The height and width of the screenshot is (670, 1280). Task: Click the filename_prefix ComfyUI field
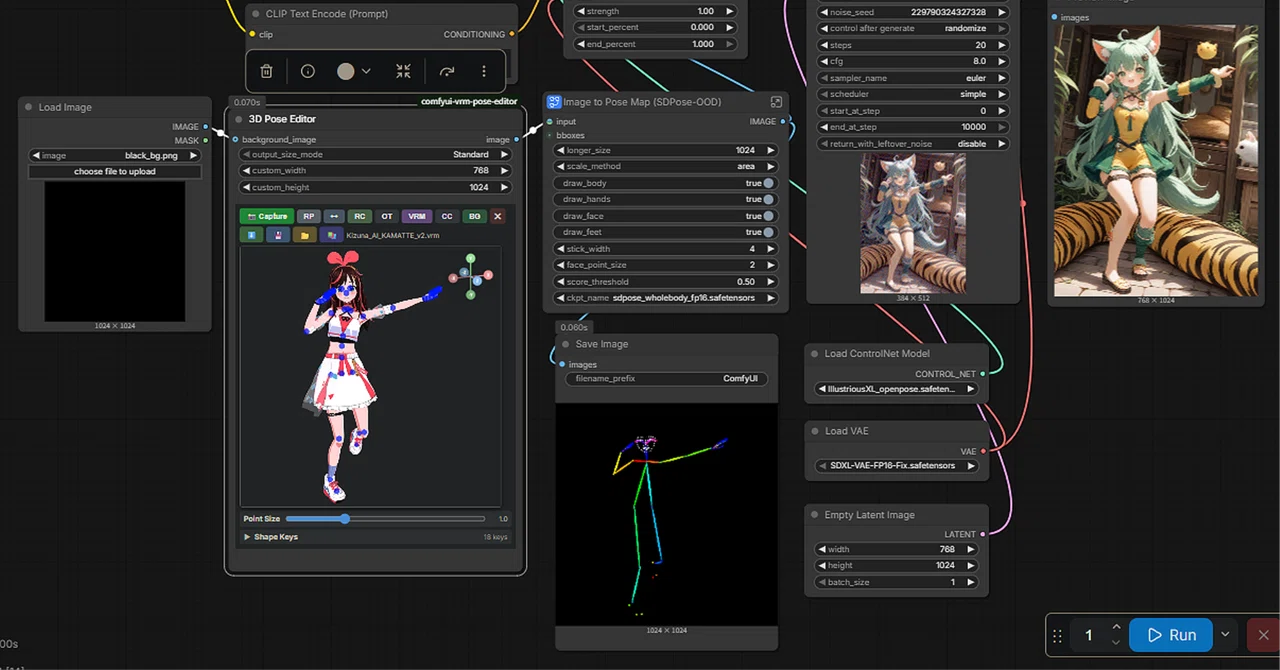(x=665, y=379)
